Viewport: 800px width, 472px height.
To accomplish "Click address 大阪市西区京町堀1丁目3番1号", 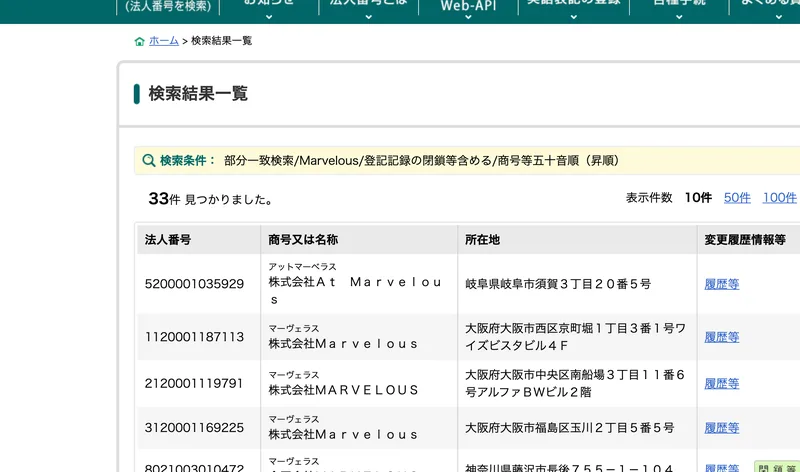I will point(576,337).
